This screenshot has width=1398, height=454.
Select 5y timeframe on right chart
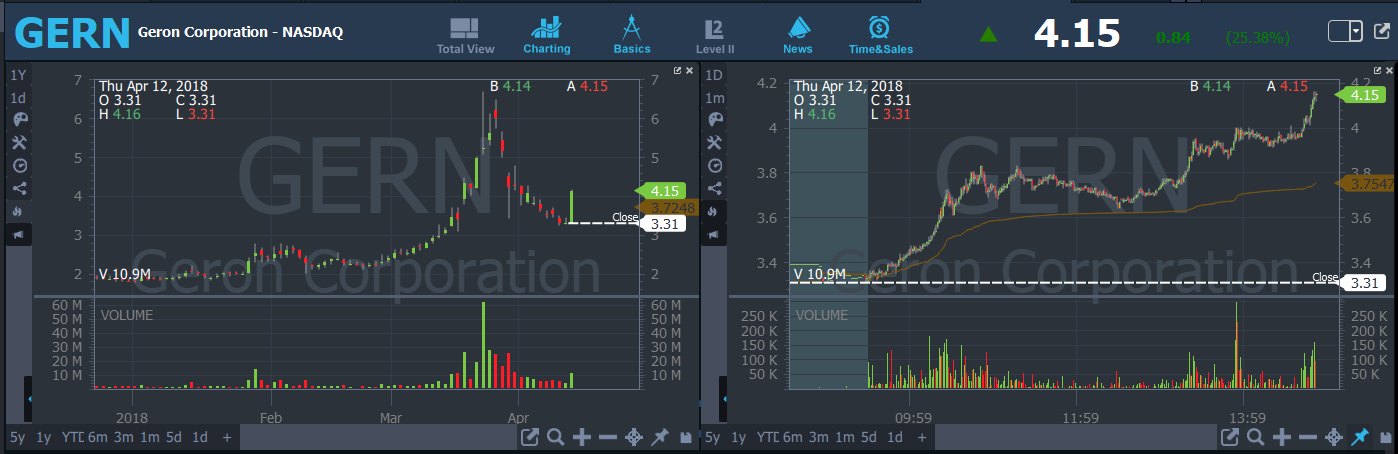714,437
